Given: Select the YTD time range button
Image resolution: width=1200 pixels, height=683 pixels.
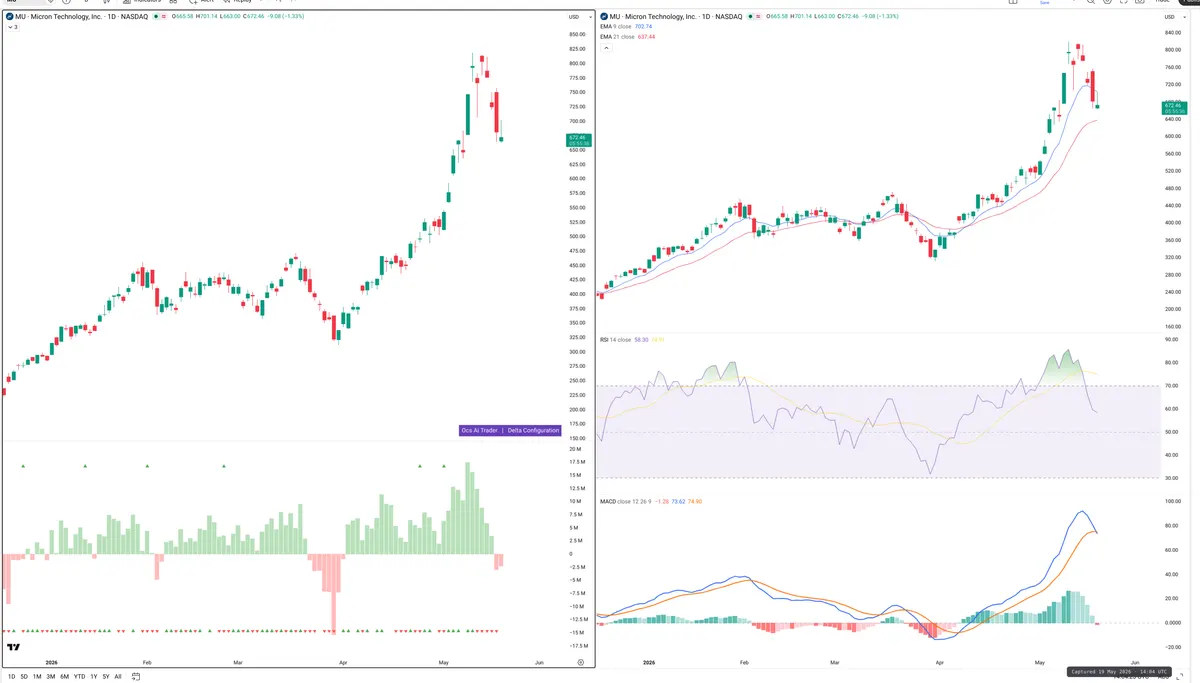Looking at the screenshot, I should pos(79,676).
